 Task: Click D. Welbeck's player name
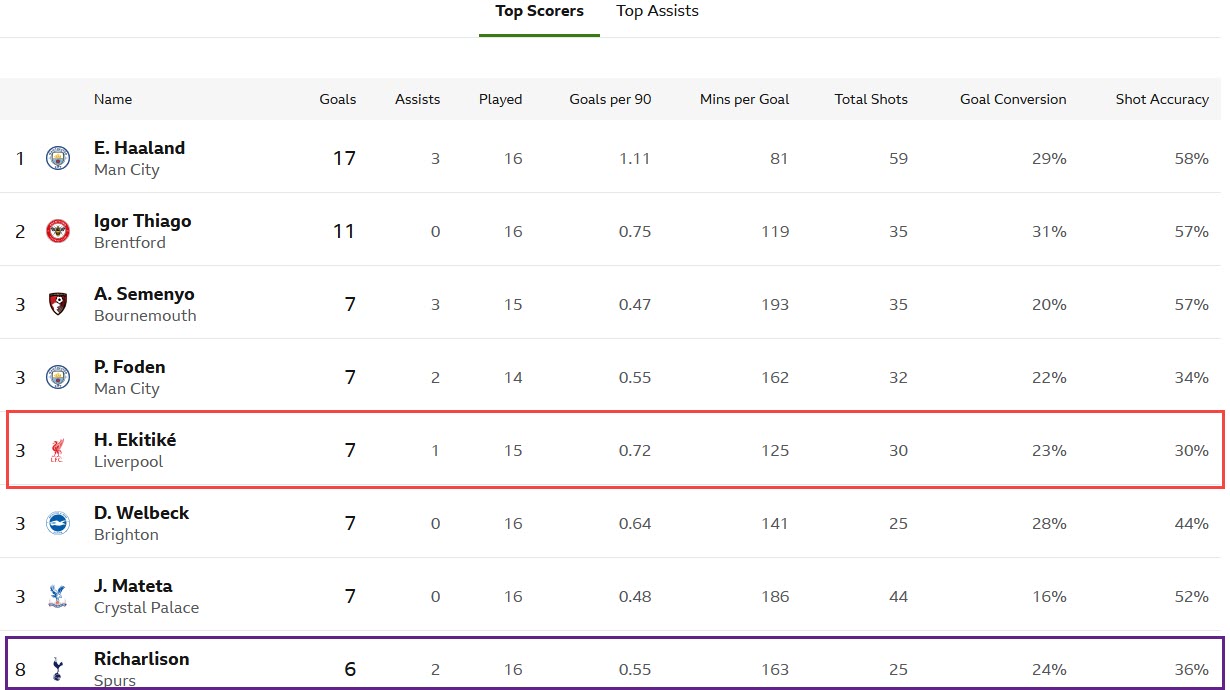click(x=141, y=513)
